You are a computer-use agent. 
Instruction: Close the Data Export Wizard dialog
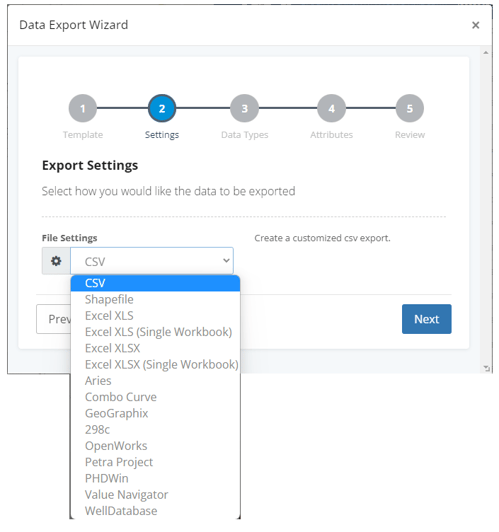[x=476, y=25]
